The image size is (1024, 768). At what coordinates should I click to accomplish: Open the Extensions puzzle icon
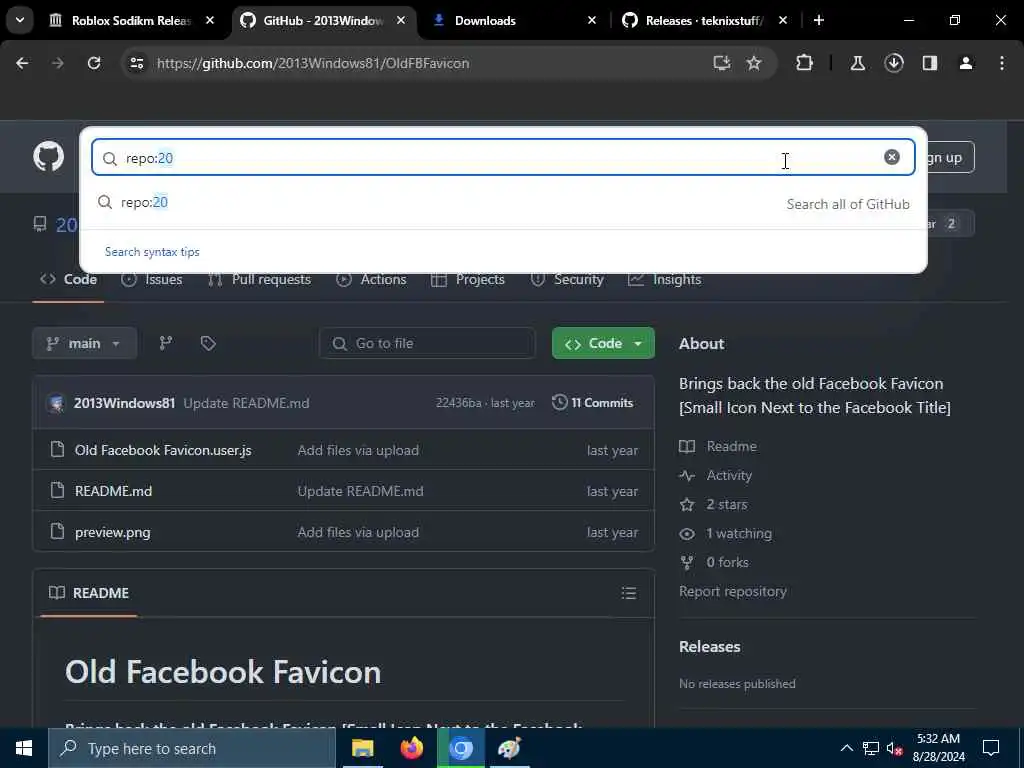point(805,63)
